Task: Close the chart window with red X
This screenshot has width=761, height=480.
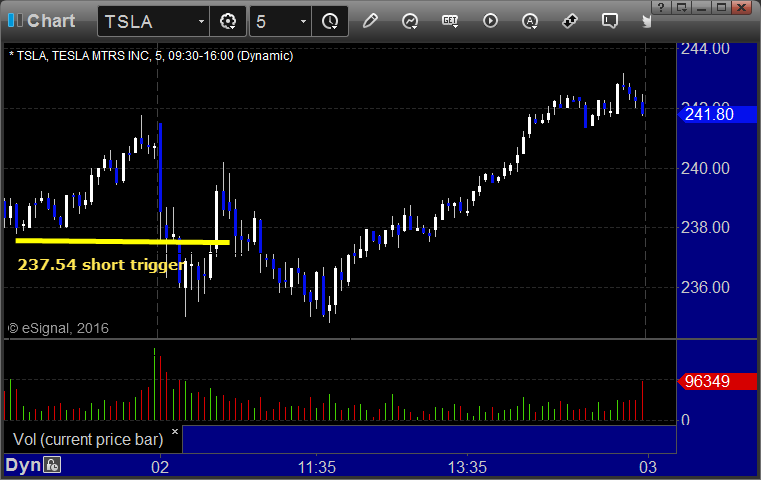Action: coord(742,7)
